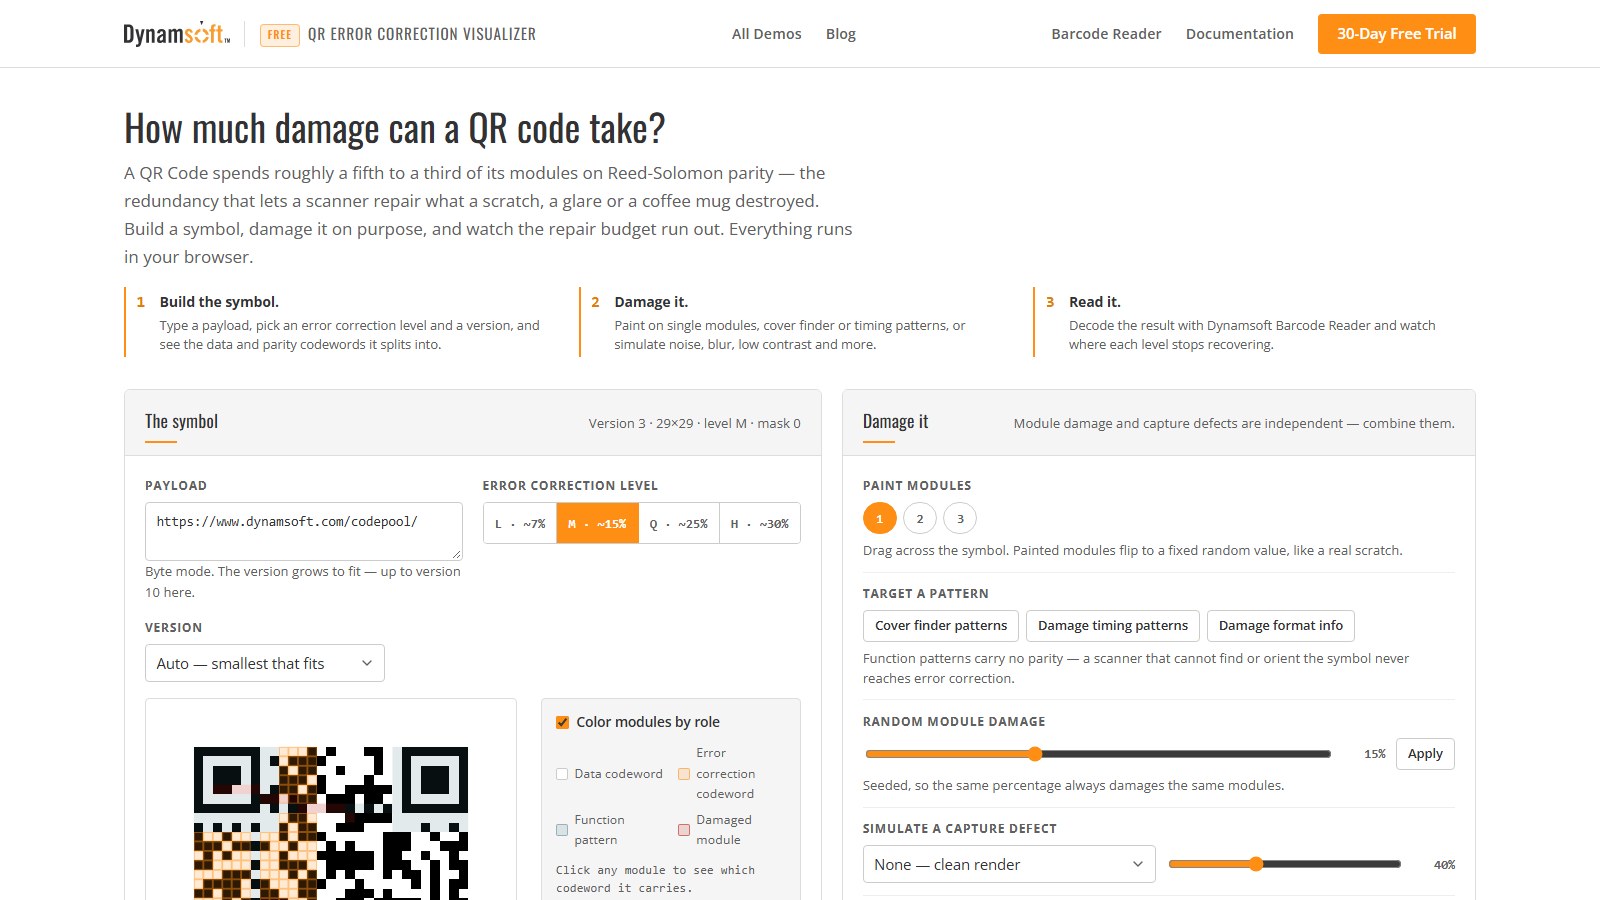1600x900 pixels.
Task: Choose error correction level M ~15%
Action: pos(597,523)
